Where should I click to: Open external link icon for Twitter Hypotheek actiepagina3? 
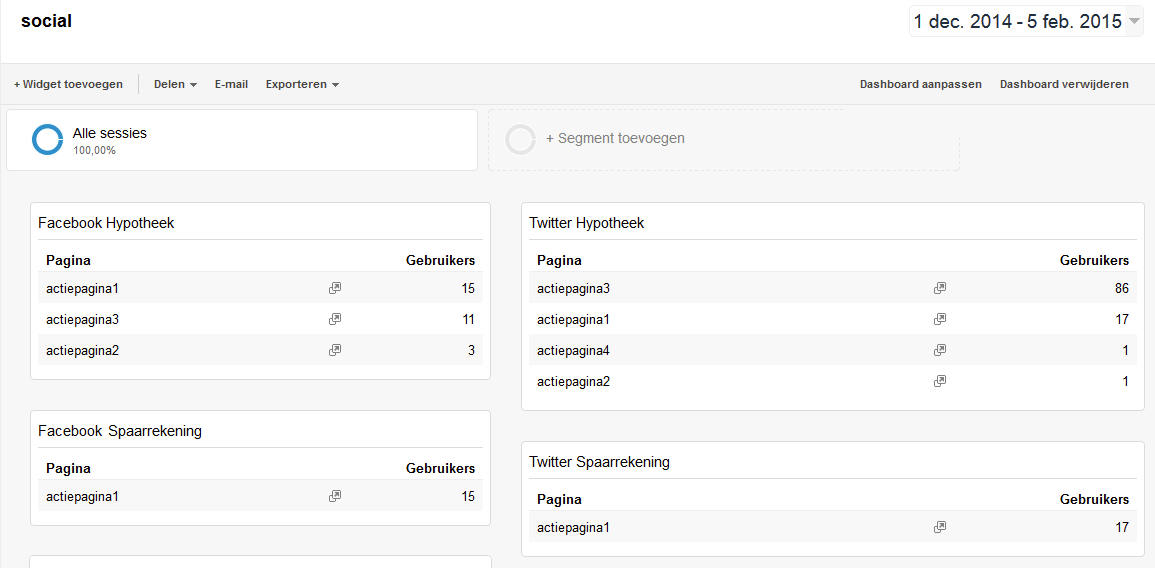pyautogui.click(x=940, y=288)
